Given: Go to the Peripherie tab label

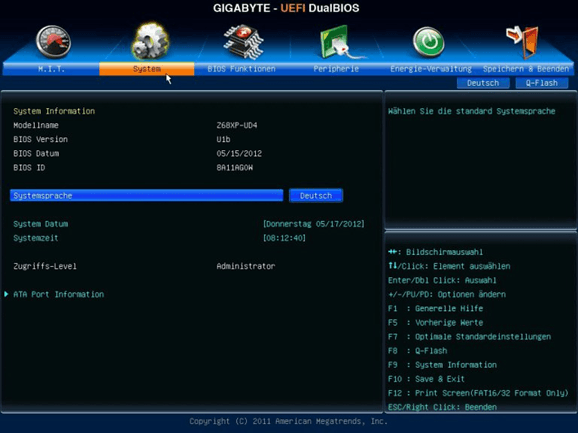Looking at the screenshot, I should (336, 69).
